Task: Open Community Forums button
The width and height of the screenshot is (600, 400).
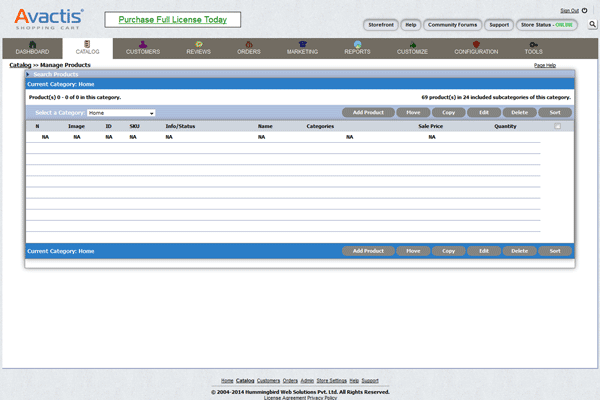Action: [x=452, y=25]
